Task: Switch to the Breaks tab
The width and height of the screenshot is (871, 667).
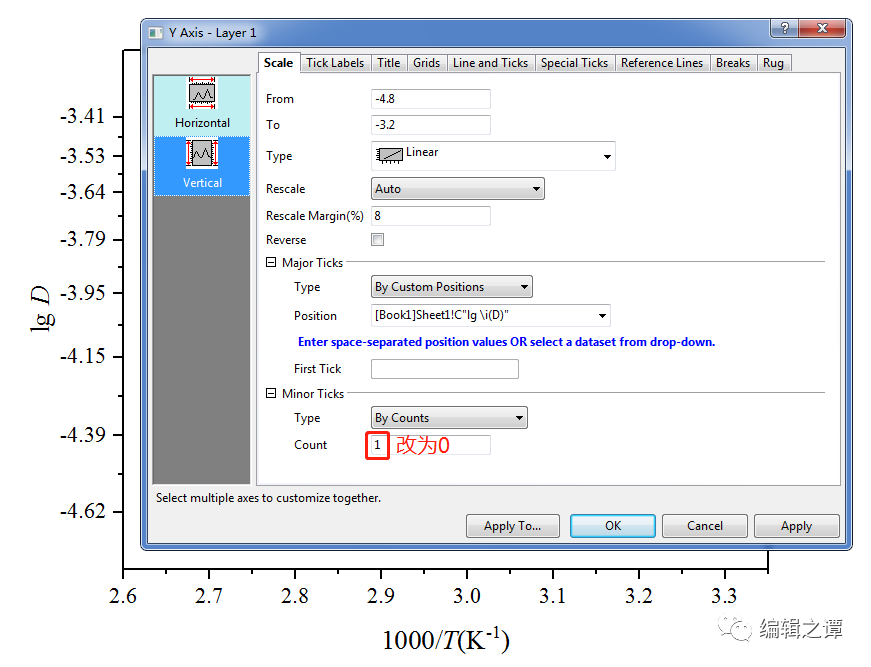Action: pos(733,62)
